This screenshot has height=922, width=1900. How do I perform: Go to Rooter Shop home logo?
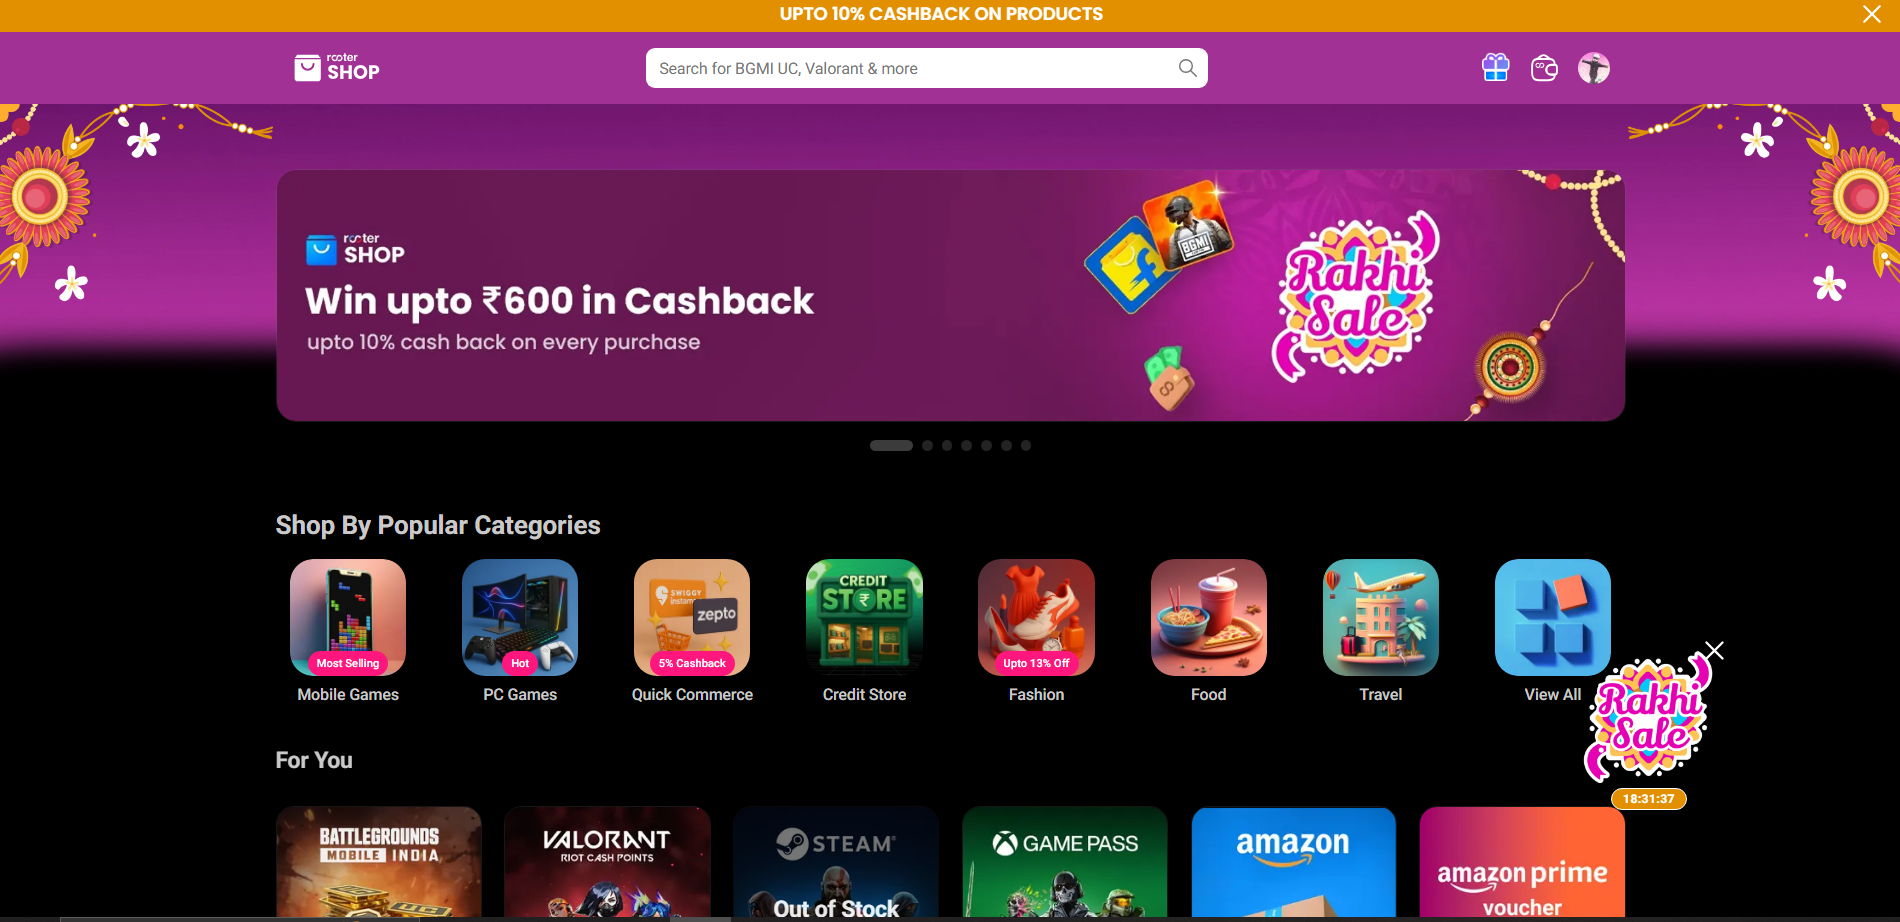[337, 68]
